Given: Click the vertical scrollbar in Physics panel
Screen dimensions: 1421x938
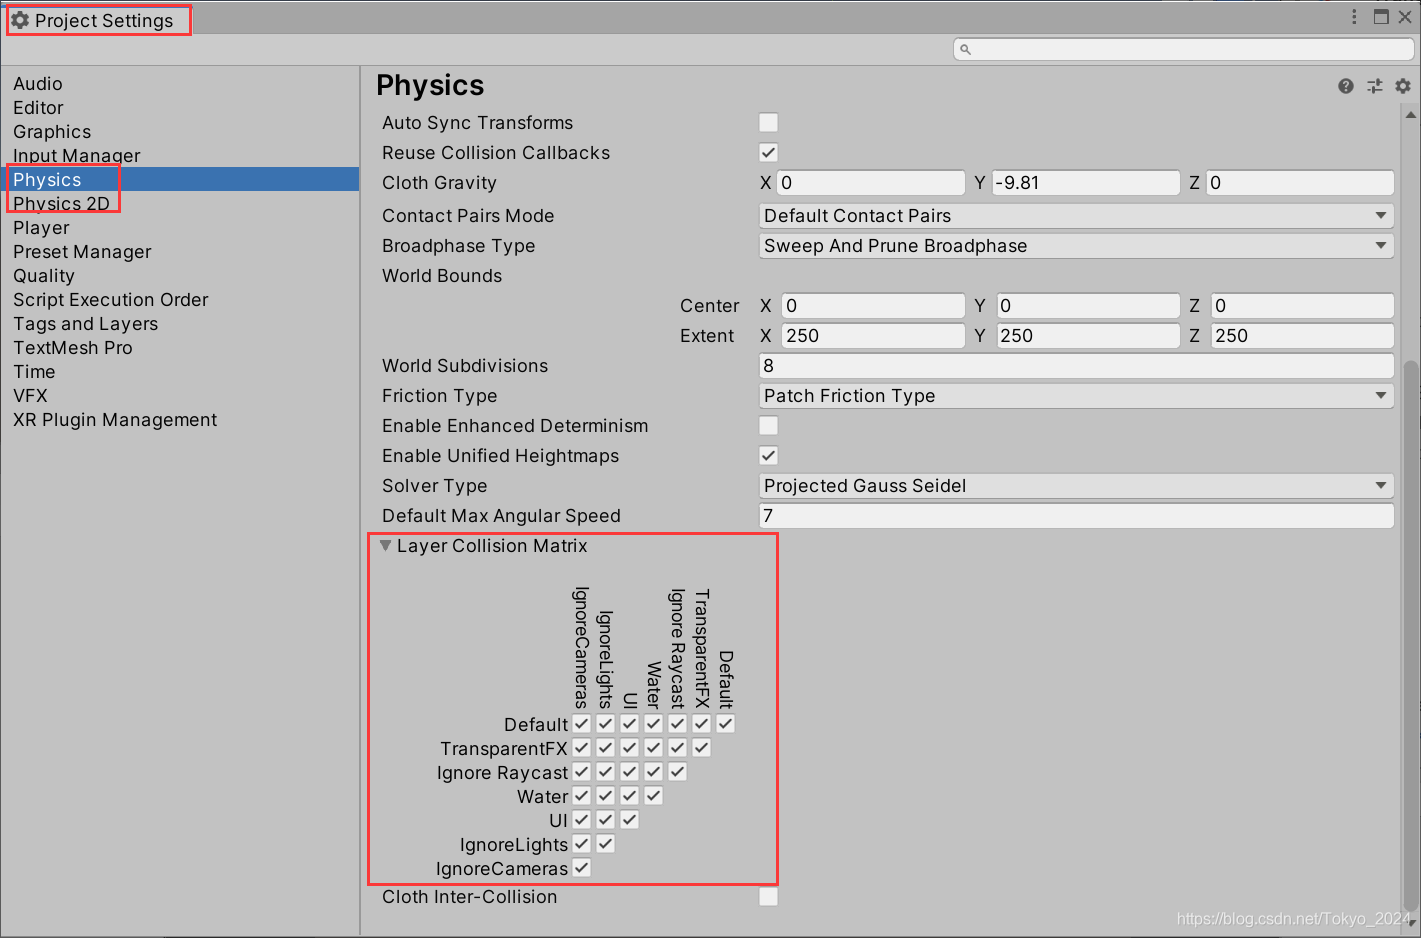Looking at the screenshot, I should click(1411, 635).
